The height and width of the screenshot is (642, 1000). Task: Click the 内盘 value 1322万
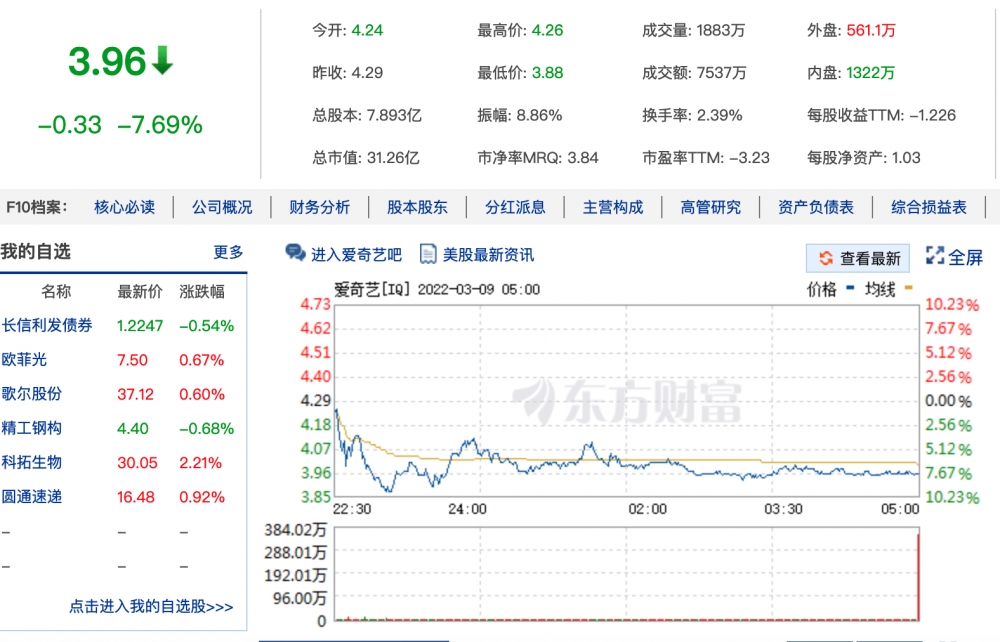coord(871,73)
